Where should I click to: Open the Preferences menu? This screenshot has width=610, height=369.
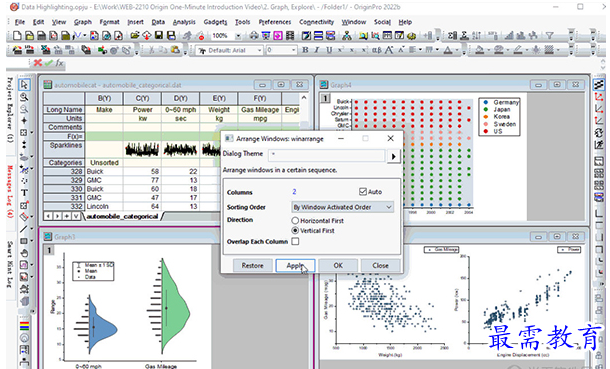(275, 22)
